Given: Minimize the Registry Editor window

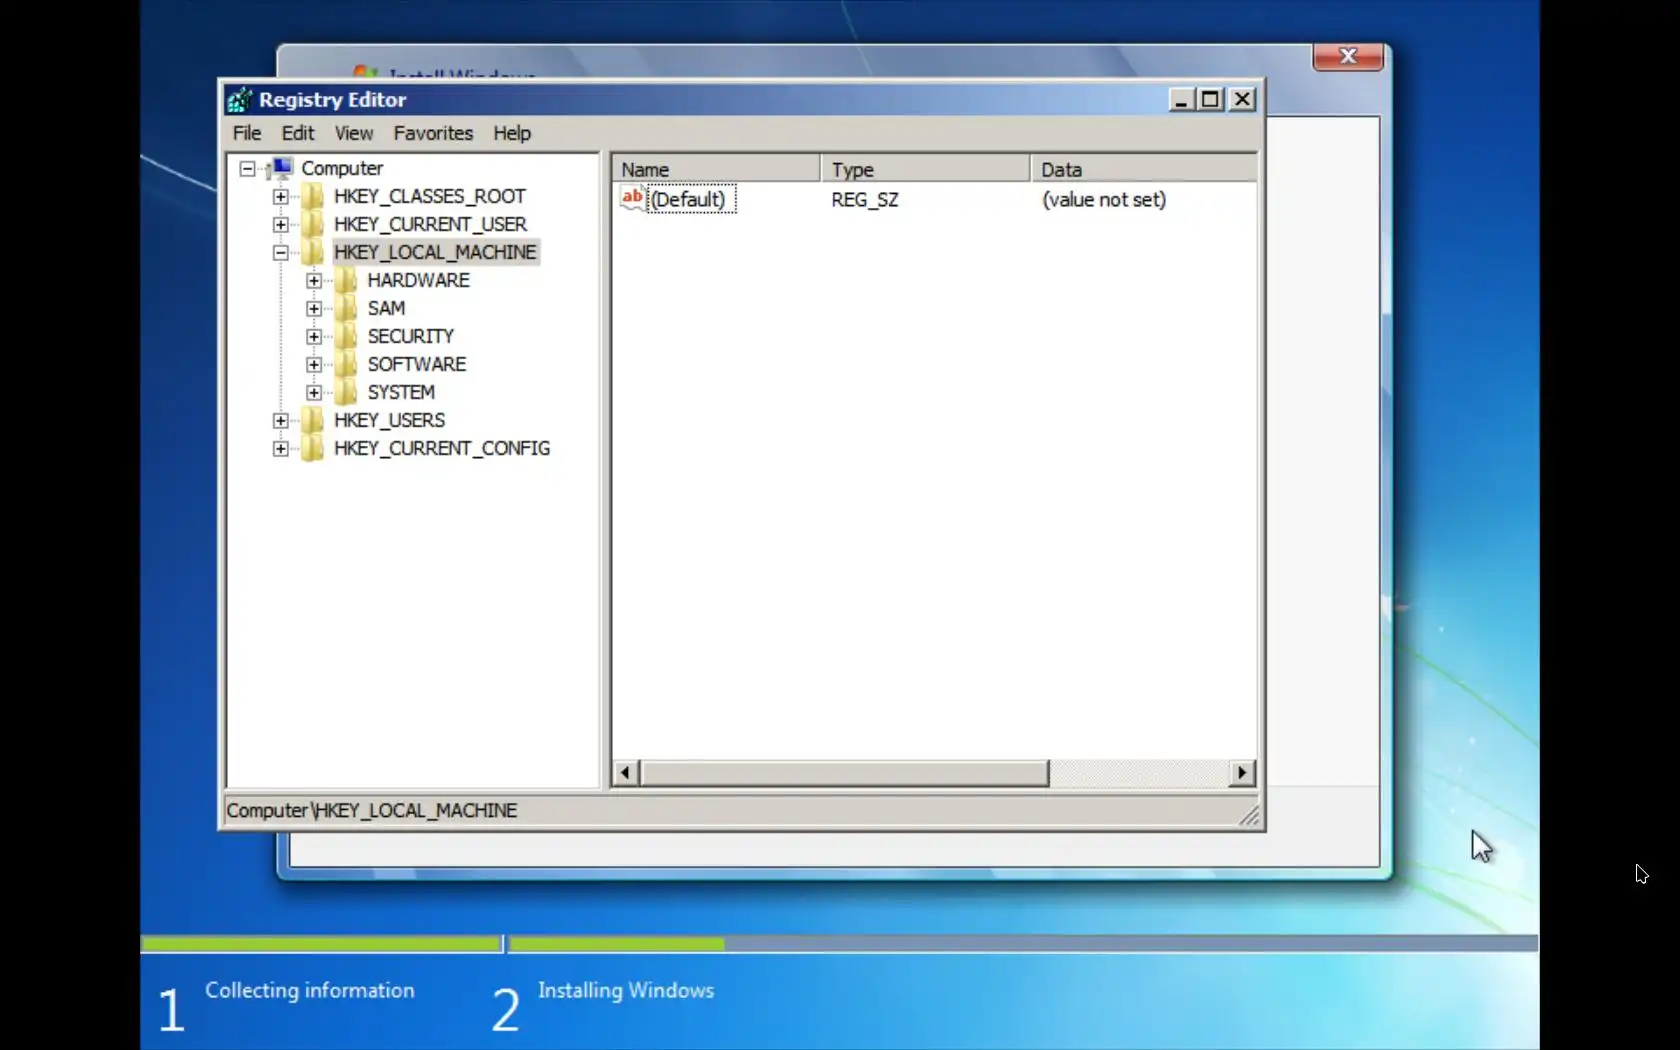Looking at the screenshot, I should click(1181, 99).
